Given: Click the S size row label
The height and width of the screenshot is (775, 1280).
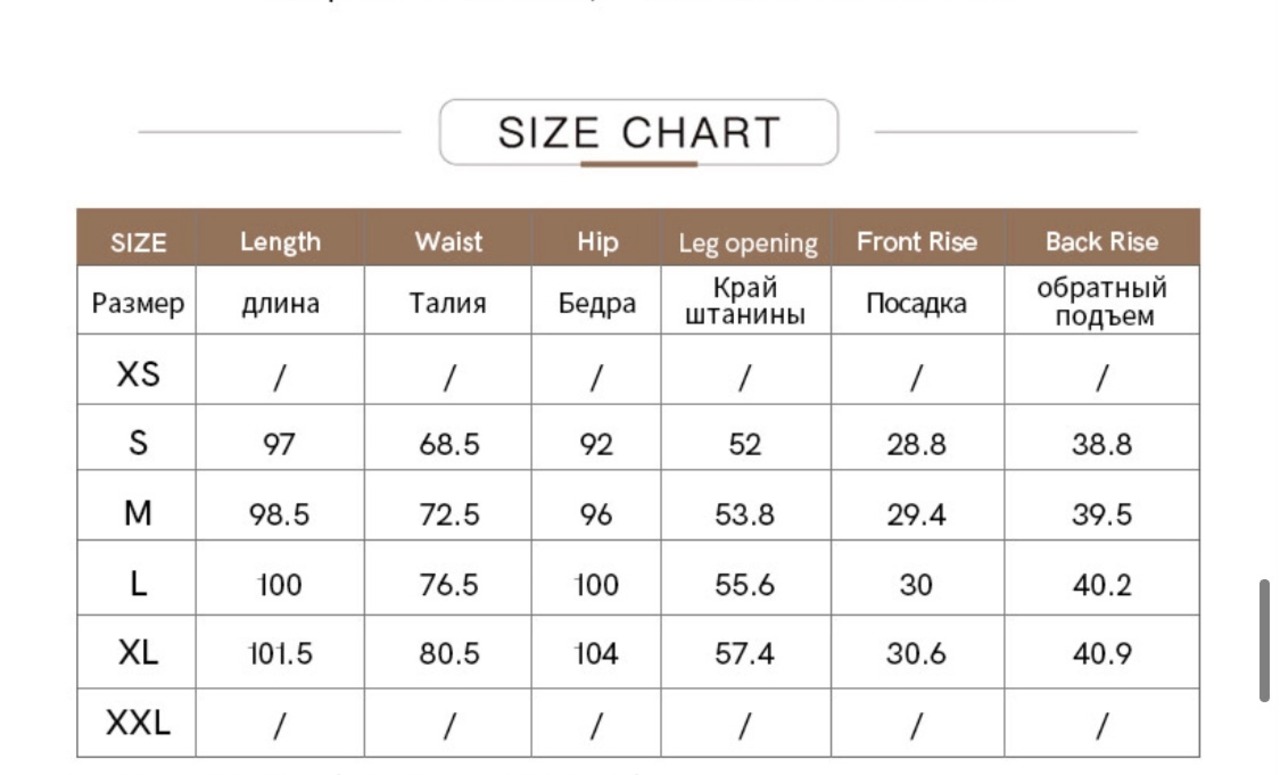Looking at the screenshot, I should [138, 443].
